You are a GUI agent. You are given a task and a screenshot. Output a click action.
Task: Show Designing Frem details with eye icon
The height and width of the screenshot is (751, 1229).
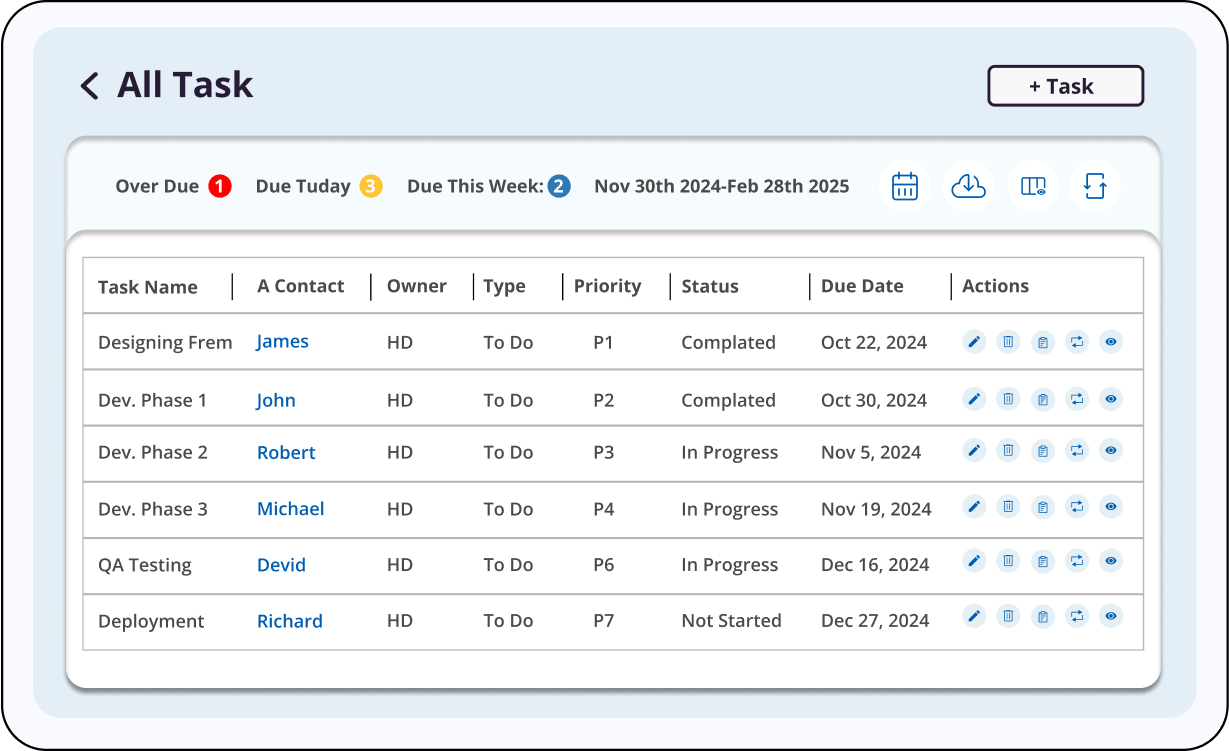click(1110, 342)
